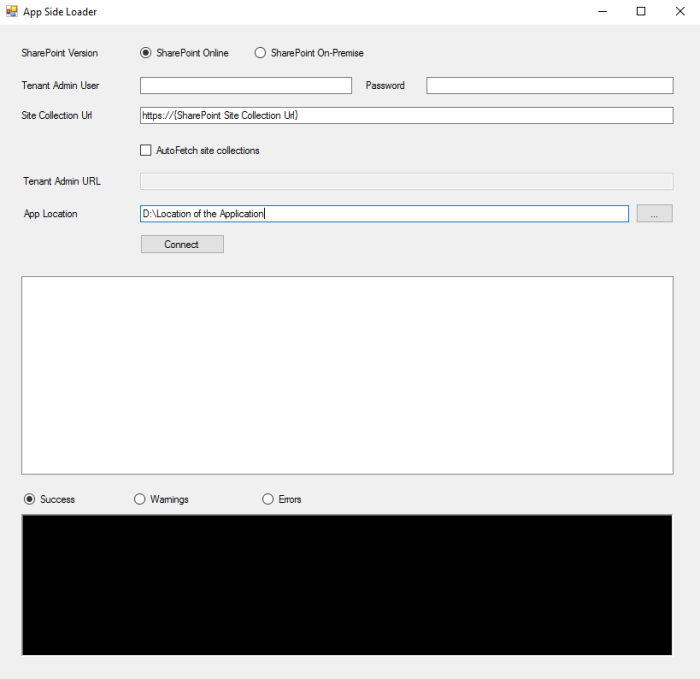The image size is (700, 679).
Task: Show Errors in the log output
Action: coord(268,499)
